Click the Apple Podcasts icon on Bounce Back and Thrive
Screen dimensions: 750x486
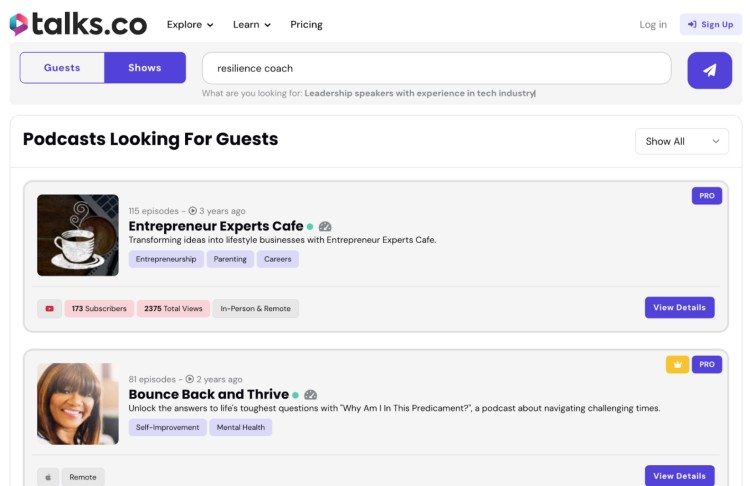pos(48,477)
